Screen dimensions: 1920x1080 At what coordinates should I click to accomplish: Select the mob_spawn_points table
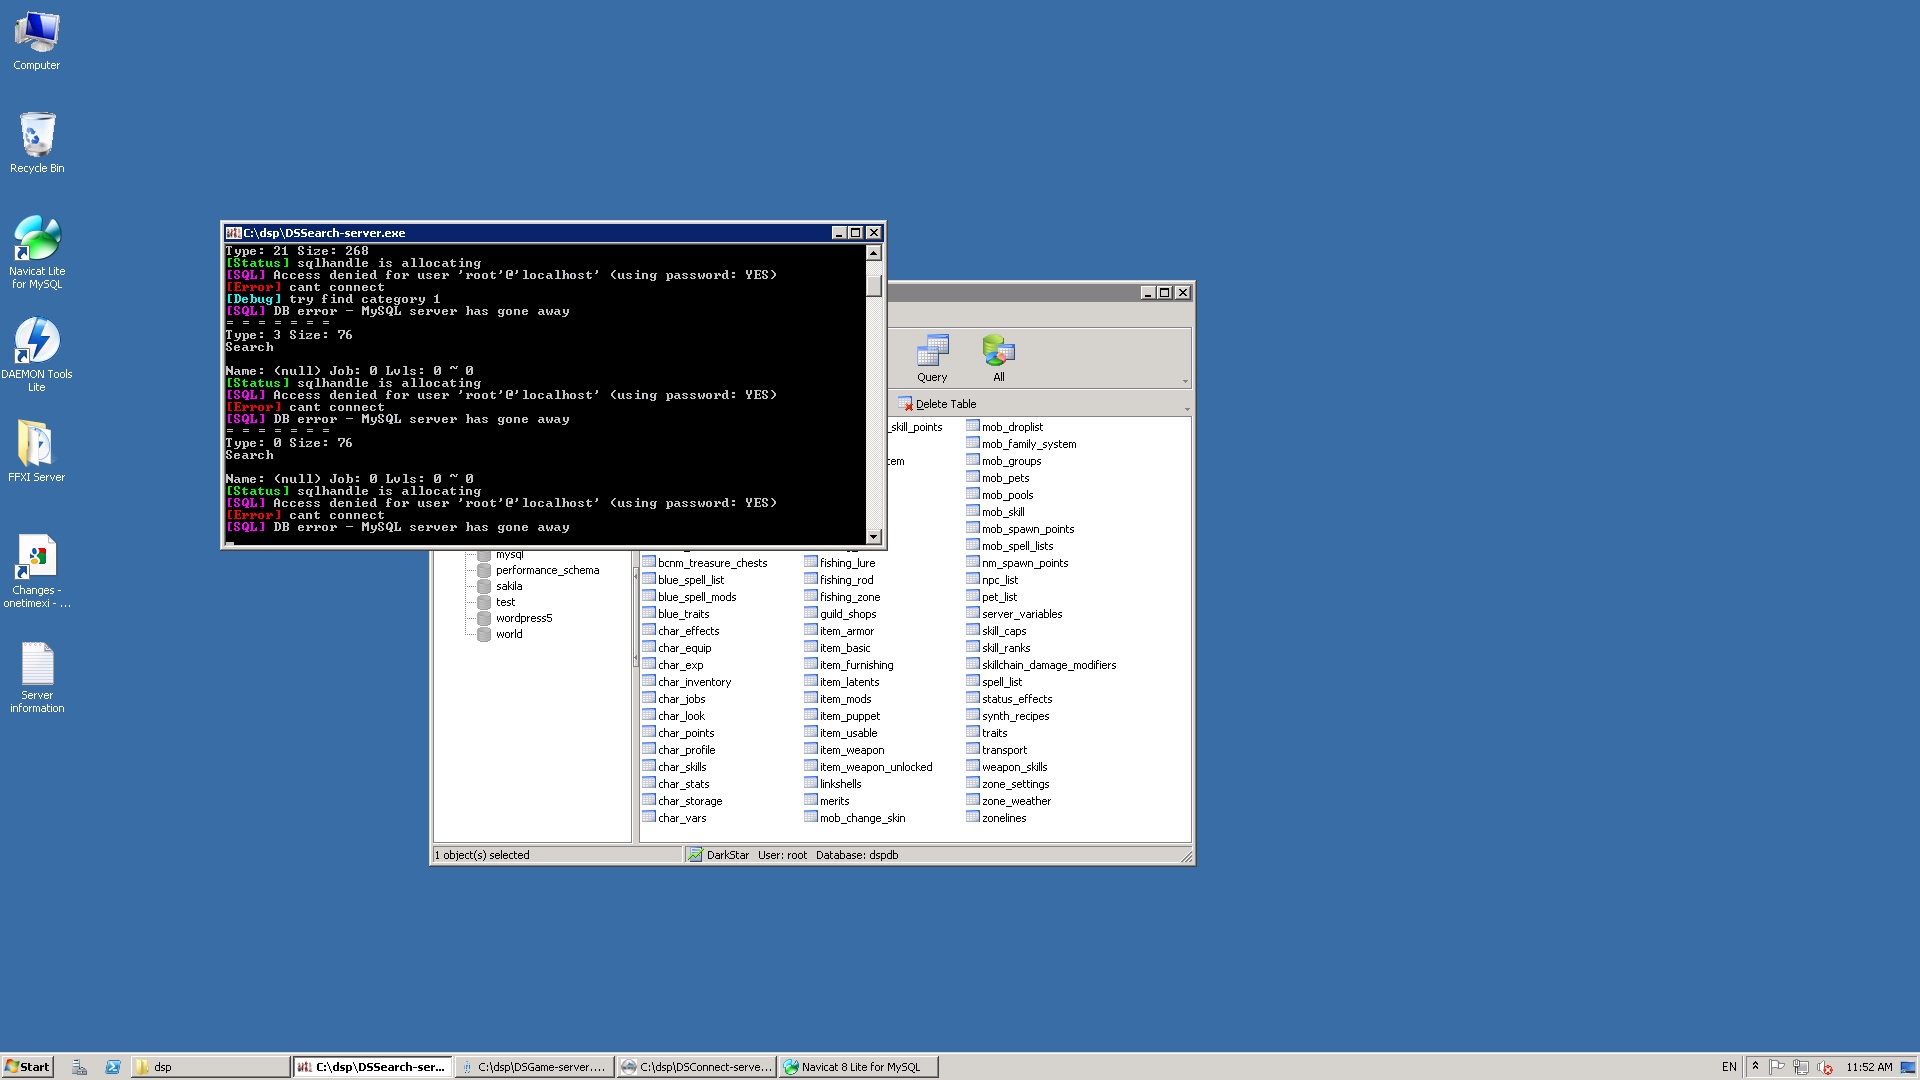pyautogui.click(x=1027, y=529)
